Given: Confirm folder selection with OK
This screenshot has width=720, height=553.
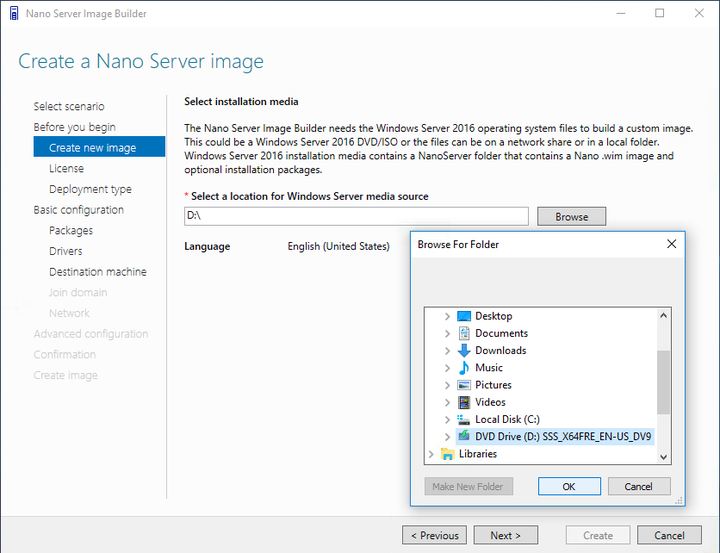Looking at the screenshot, I should click(x=569, y=486).
